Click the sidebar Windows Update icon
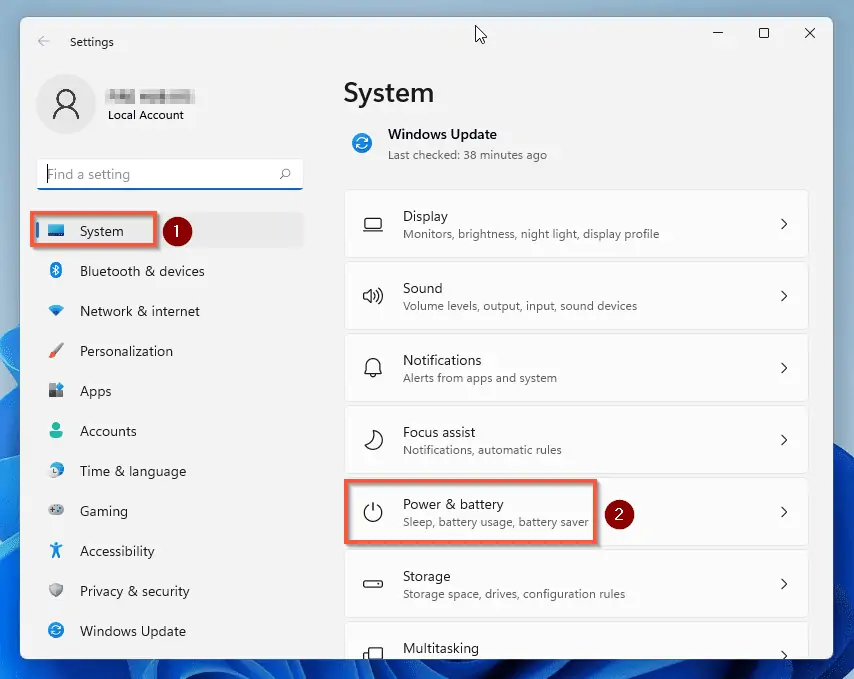854x679 pixels. 56,631
